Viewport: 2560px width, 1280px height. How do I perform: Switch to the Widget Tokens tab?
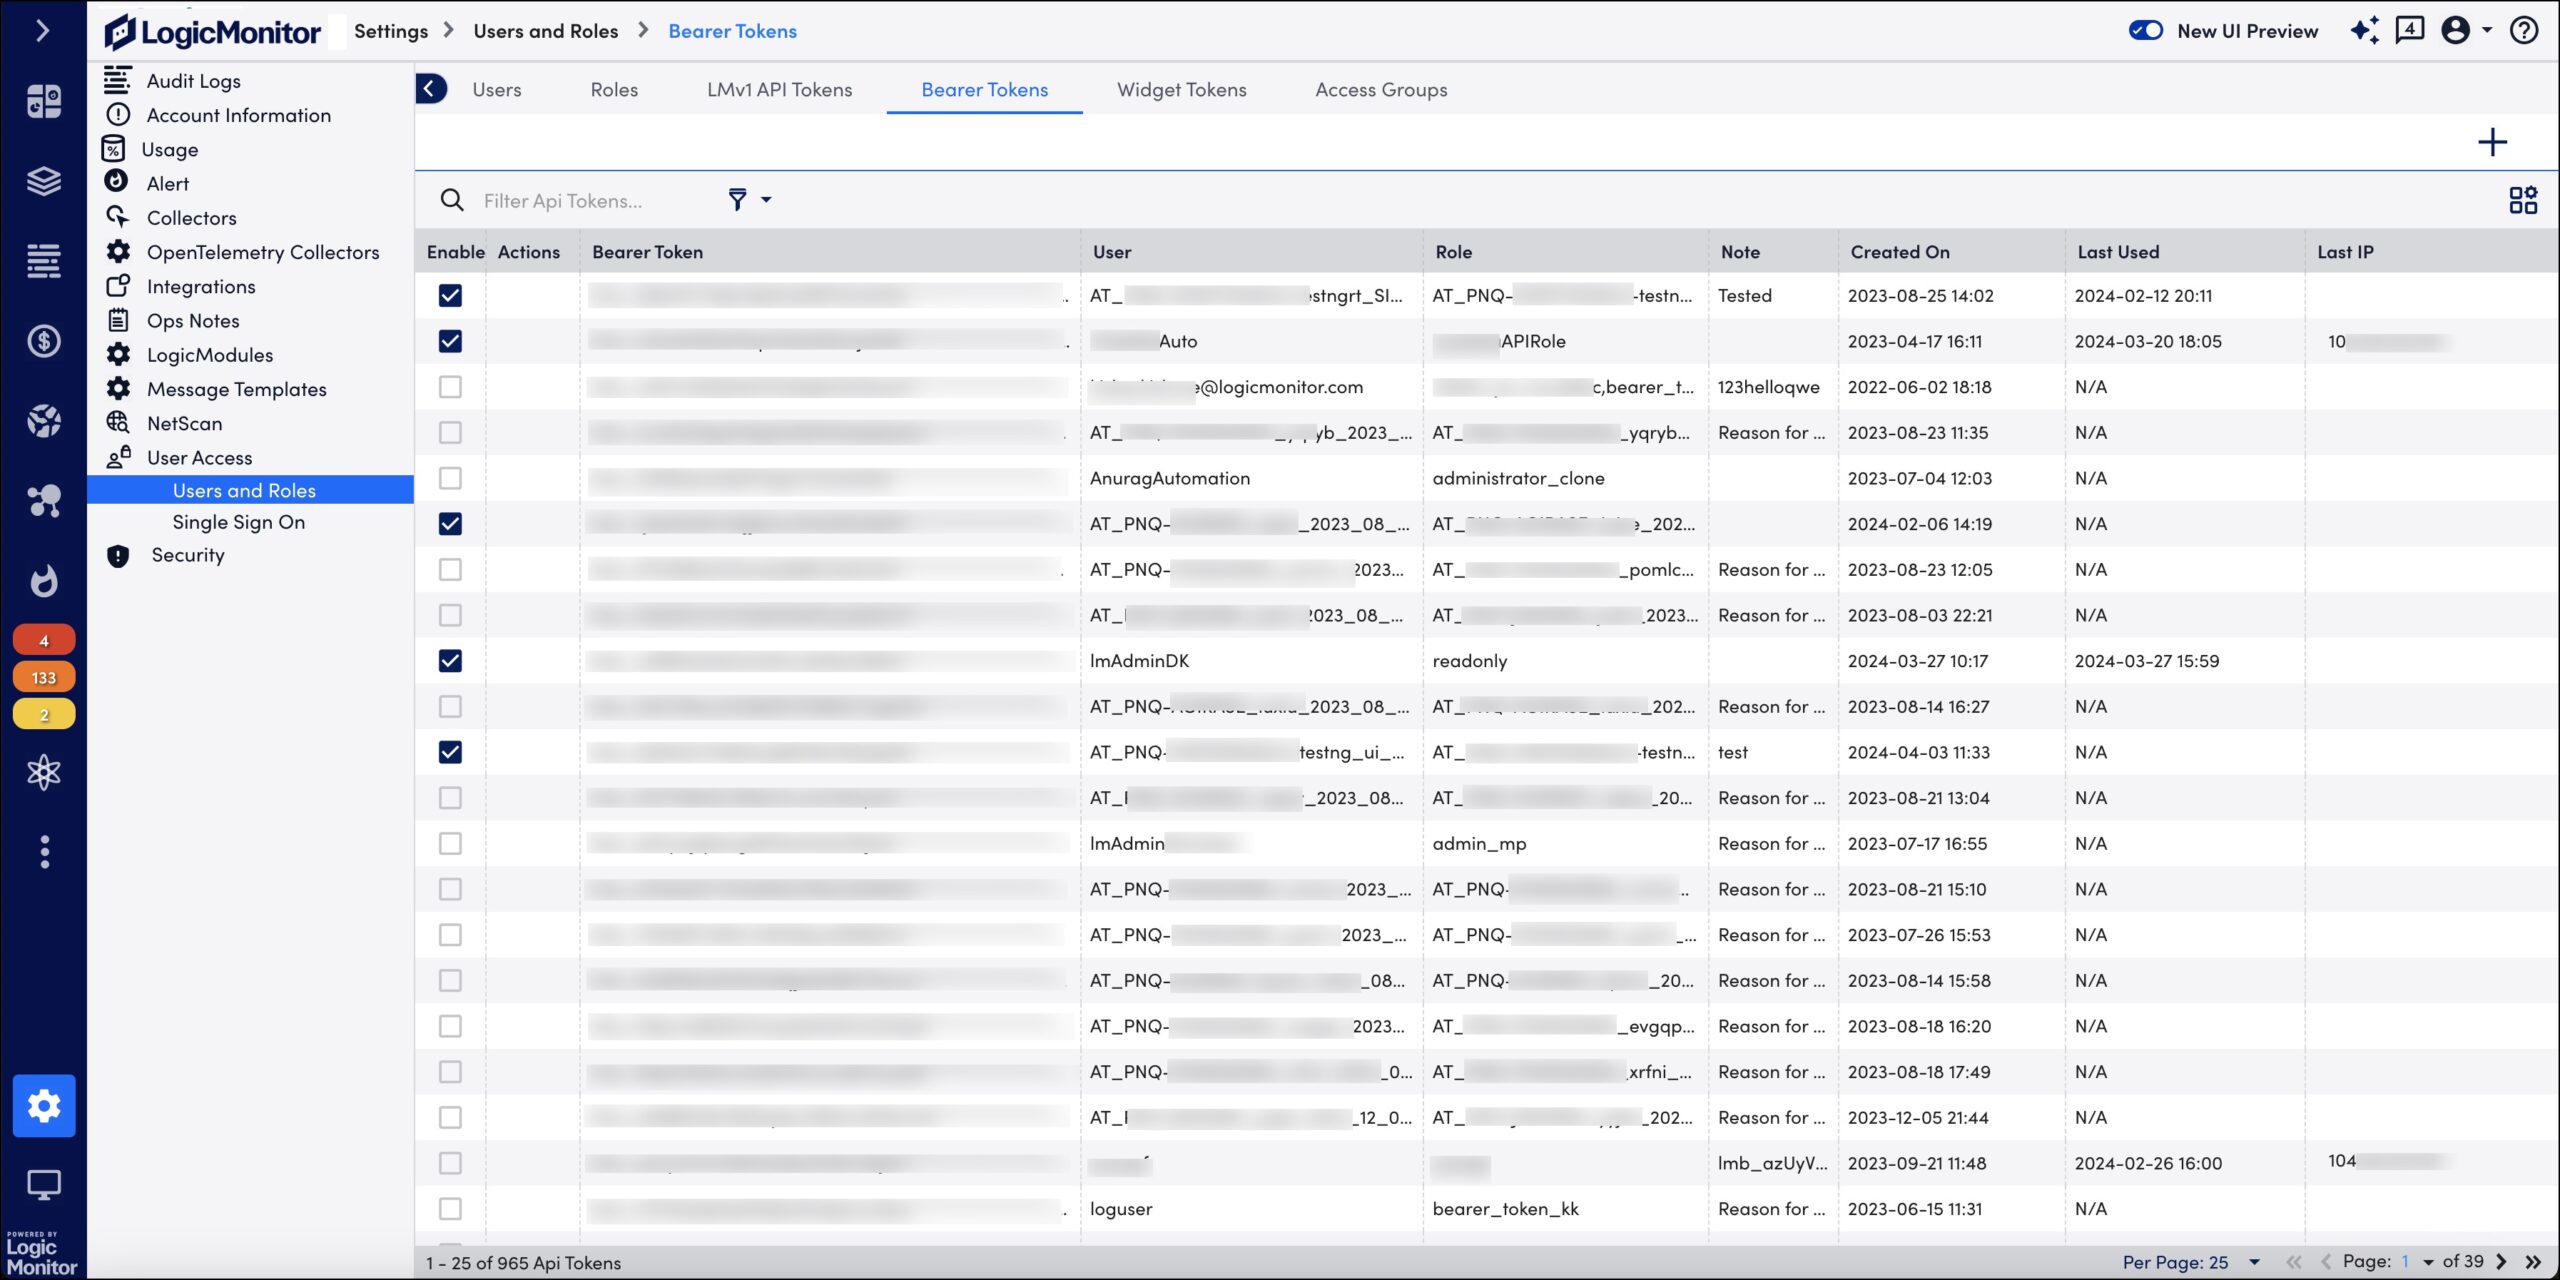pos(1181,90)
